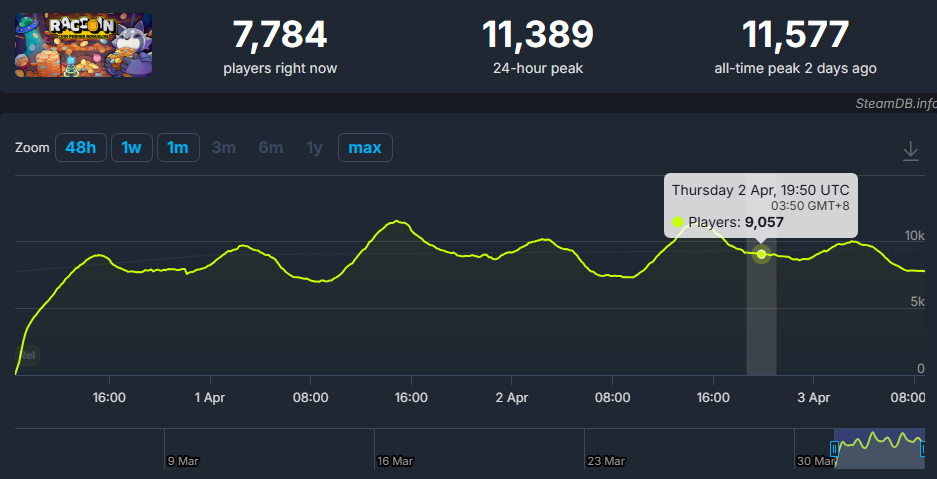Open the Raccoin game banner image
Viewport: 937px width, 479px height.
(x=83, y=45)
